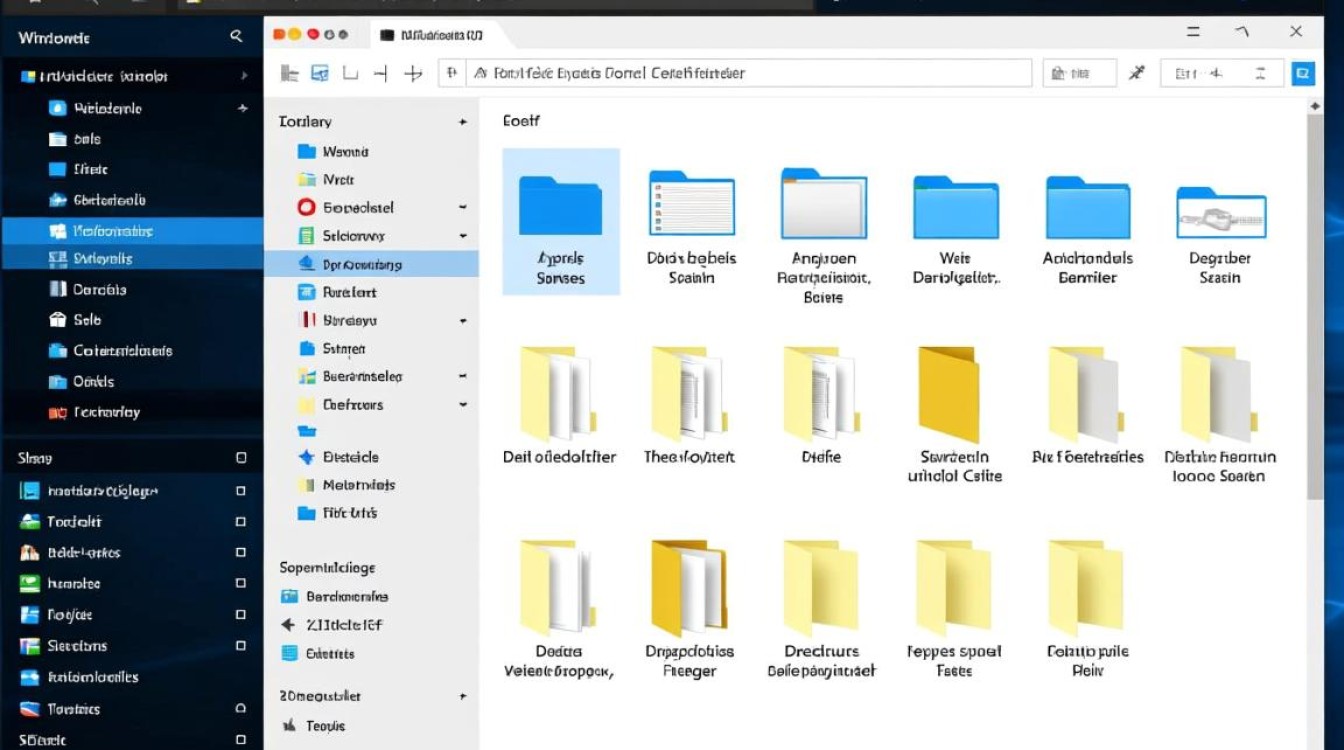Image resolution: width=1344 pixels, height=750 pixels.
Task: Select the window tab at the top
Action: 432,35
